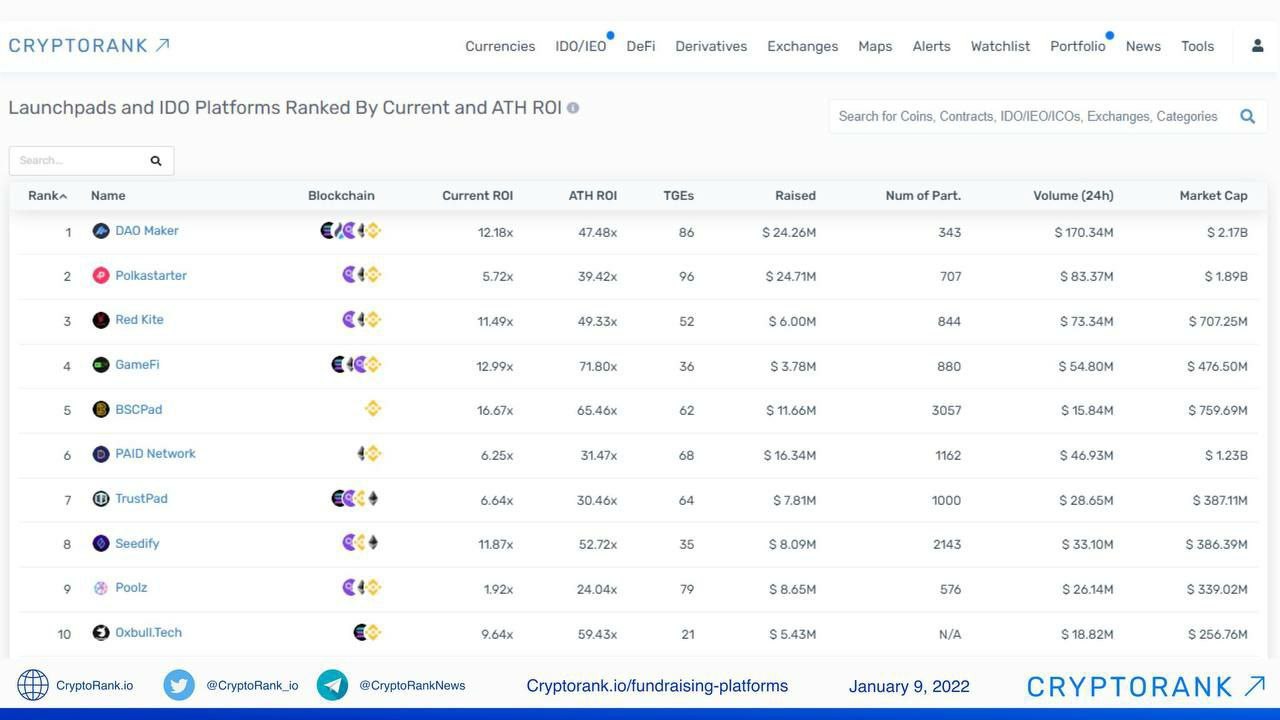Open the Derivatives menu
Screen dimensions: 1280x720
(x=711, y=46)
